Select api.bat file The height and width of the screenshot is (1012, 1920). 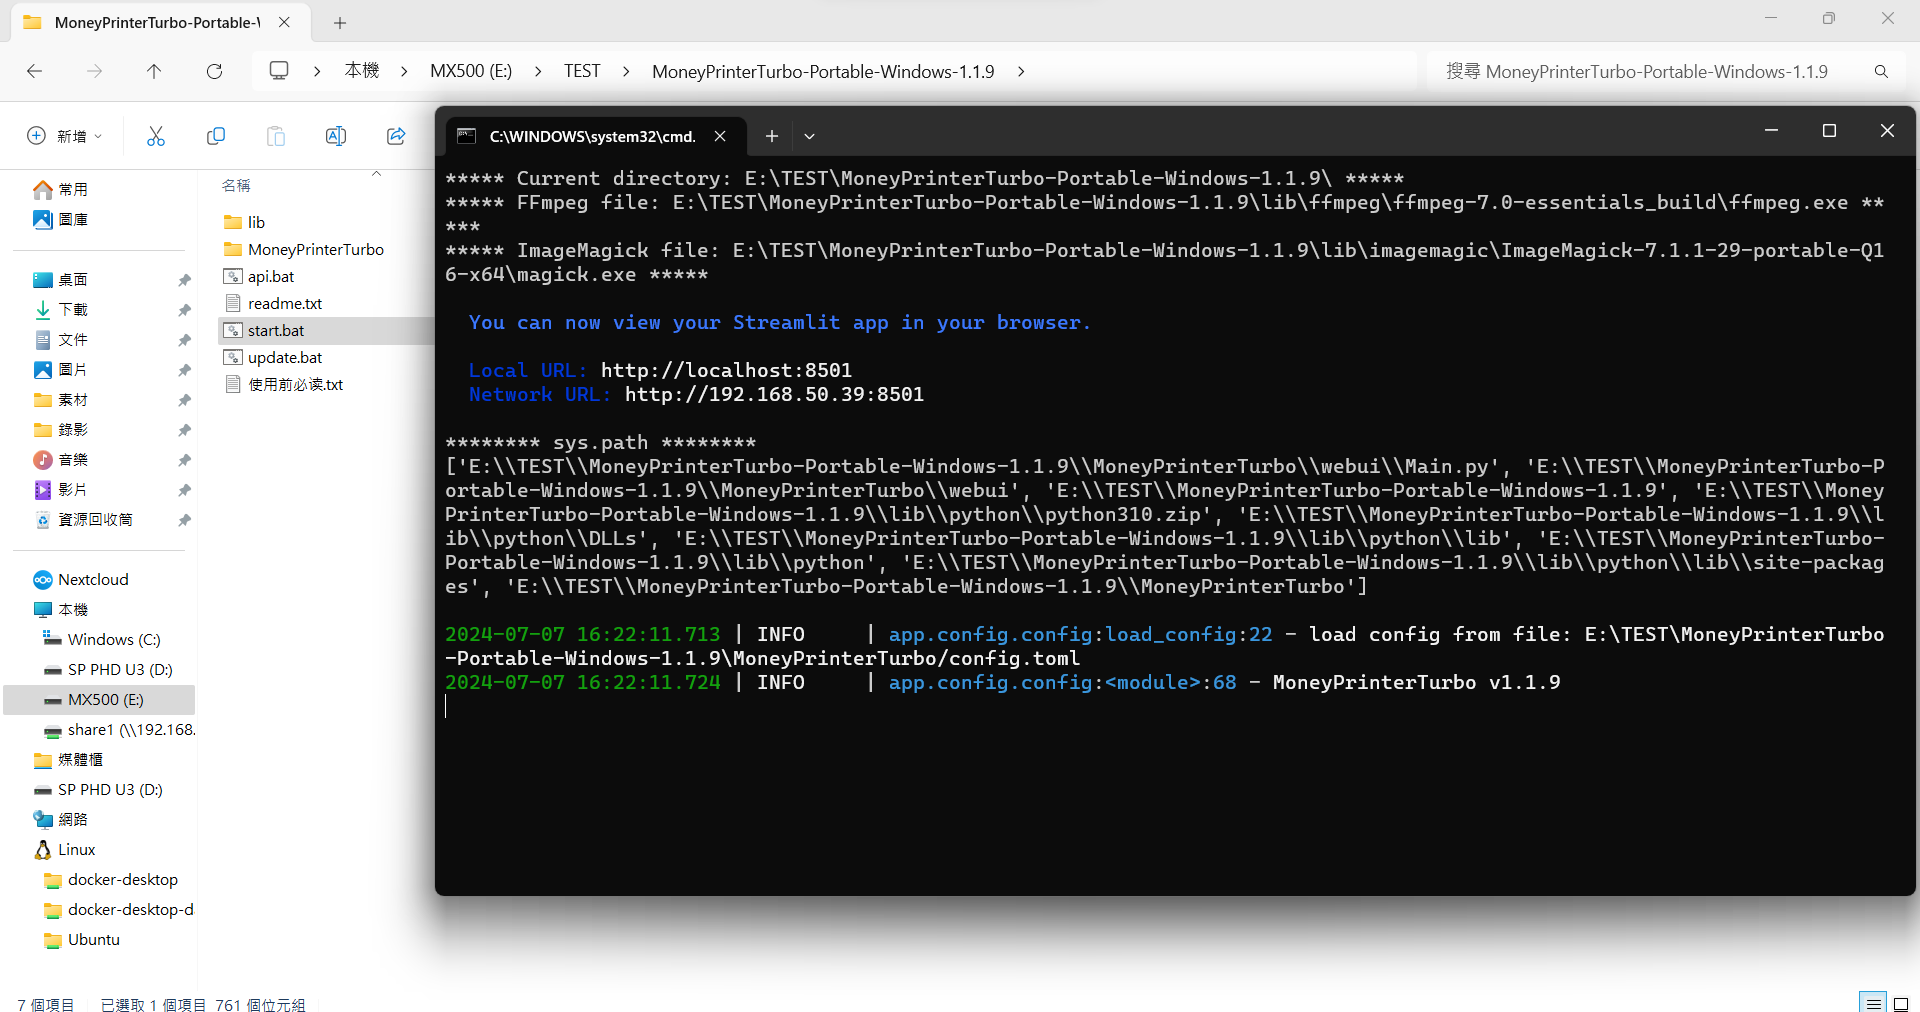click(271, 276)
